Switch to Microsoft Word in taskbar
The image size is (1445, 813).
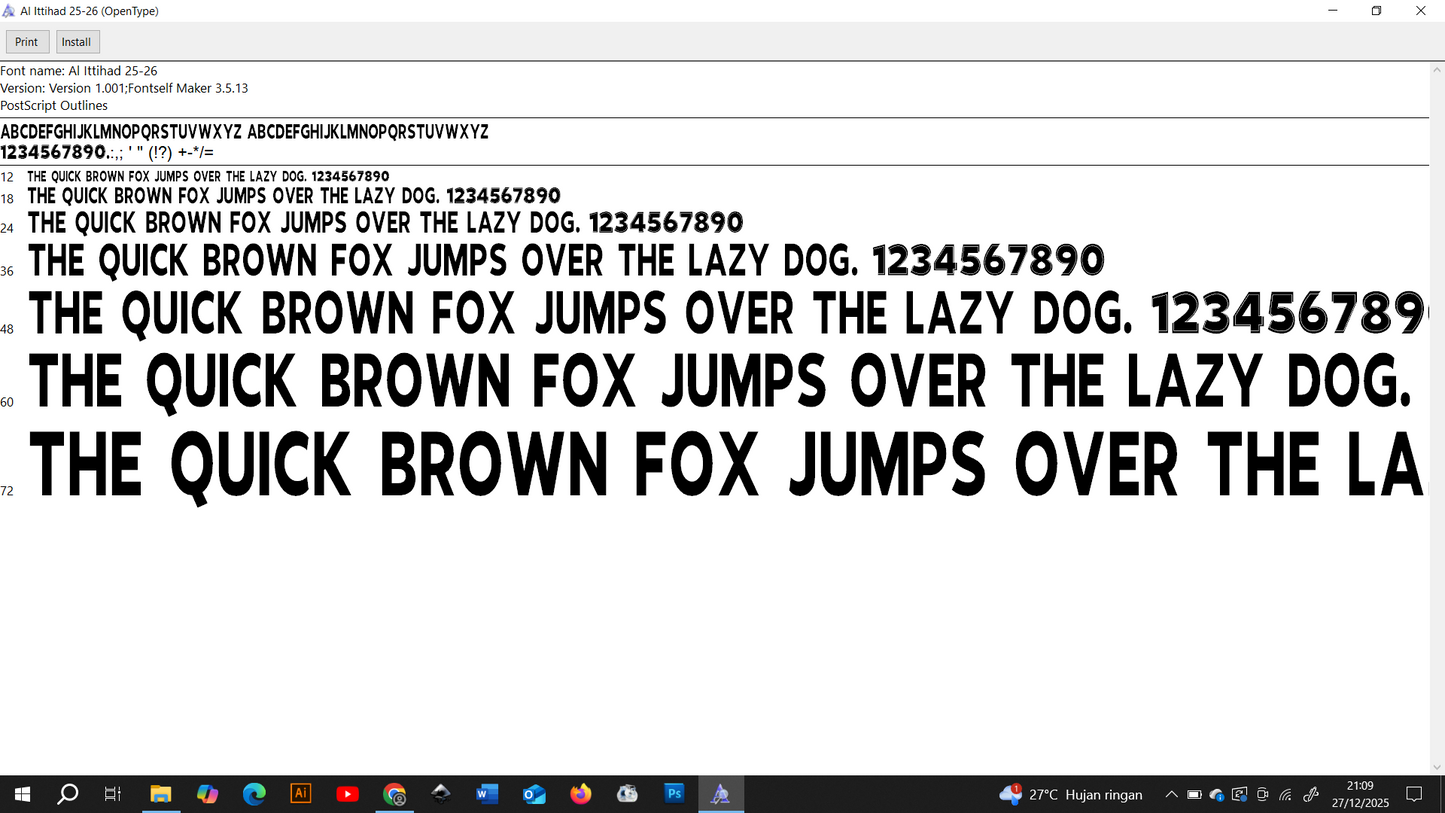pos(487,794)
